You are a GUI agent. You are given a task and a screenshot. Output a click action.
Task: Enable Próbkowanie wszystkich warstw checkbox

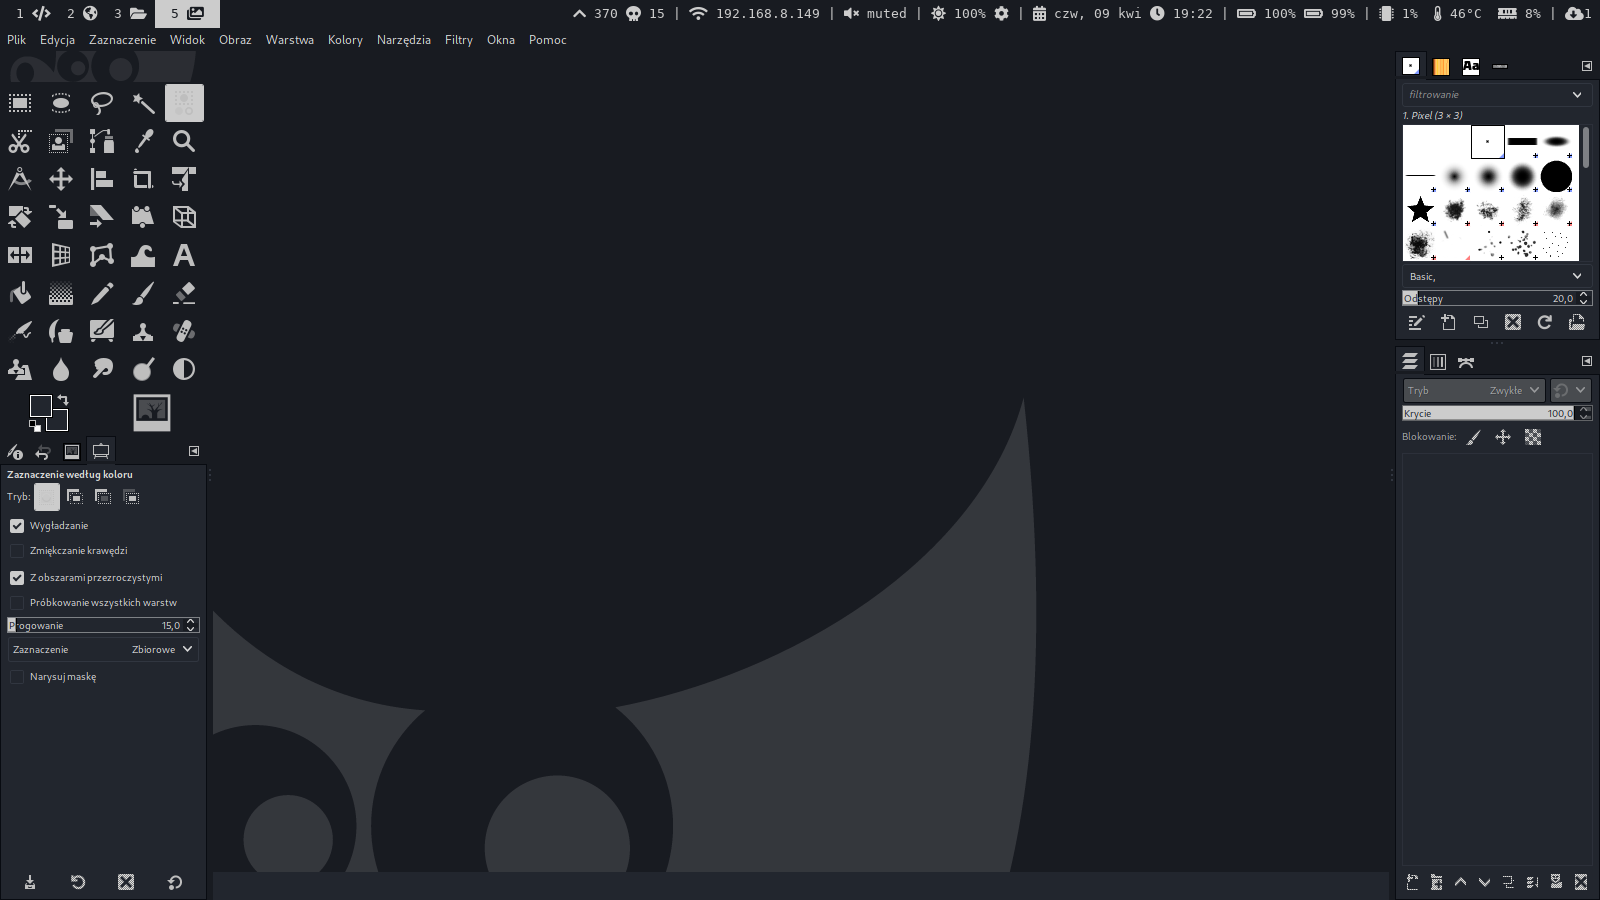(17, 602)
